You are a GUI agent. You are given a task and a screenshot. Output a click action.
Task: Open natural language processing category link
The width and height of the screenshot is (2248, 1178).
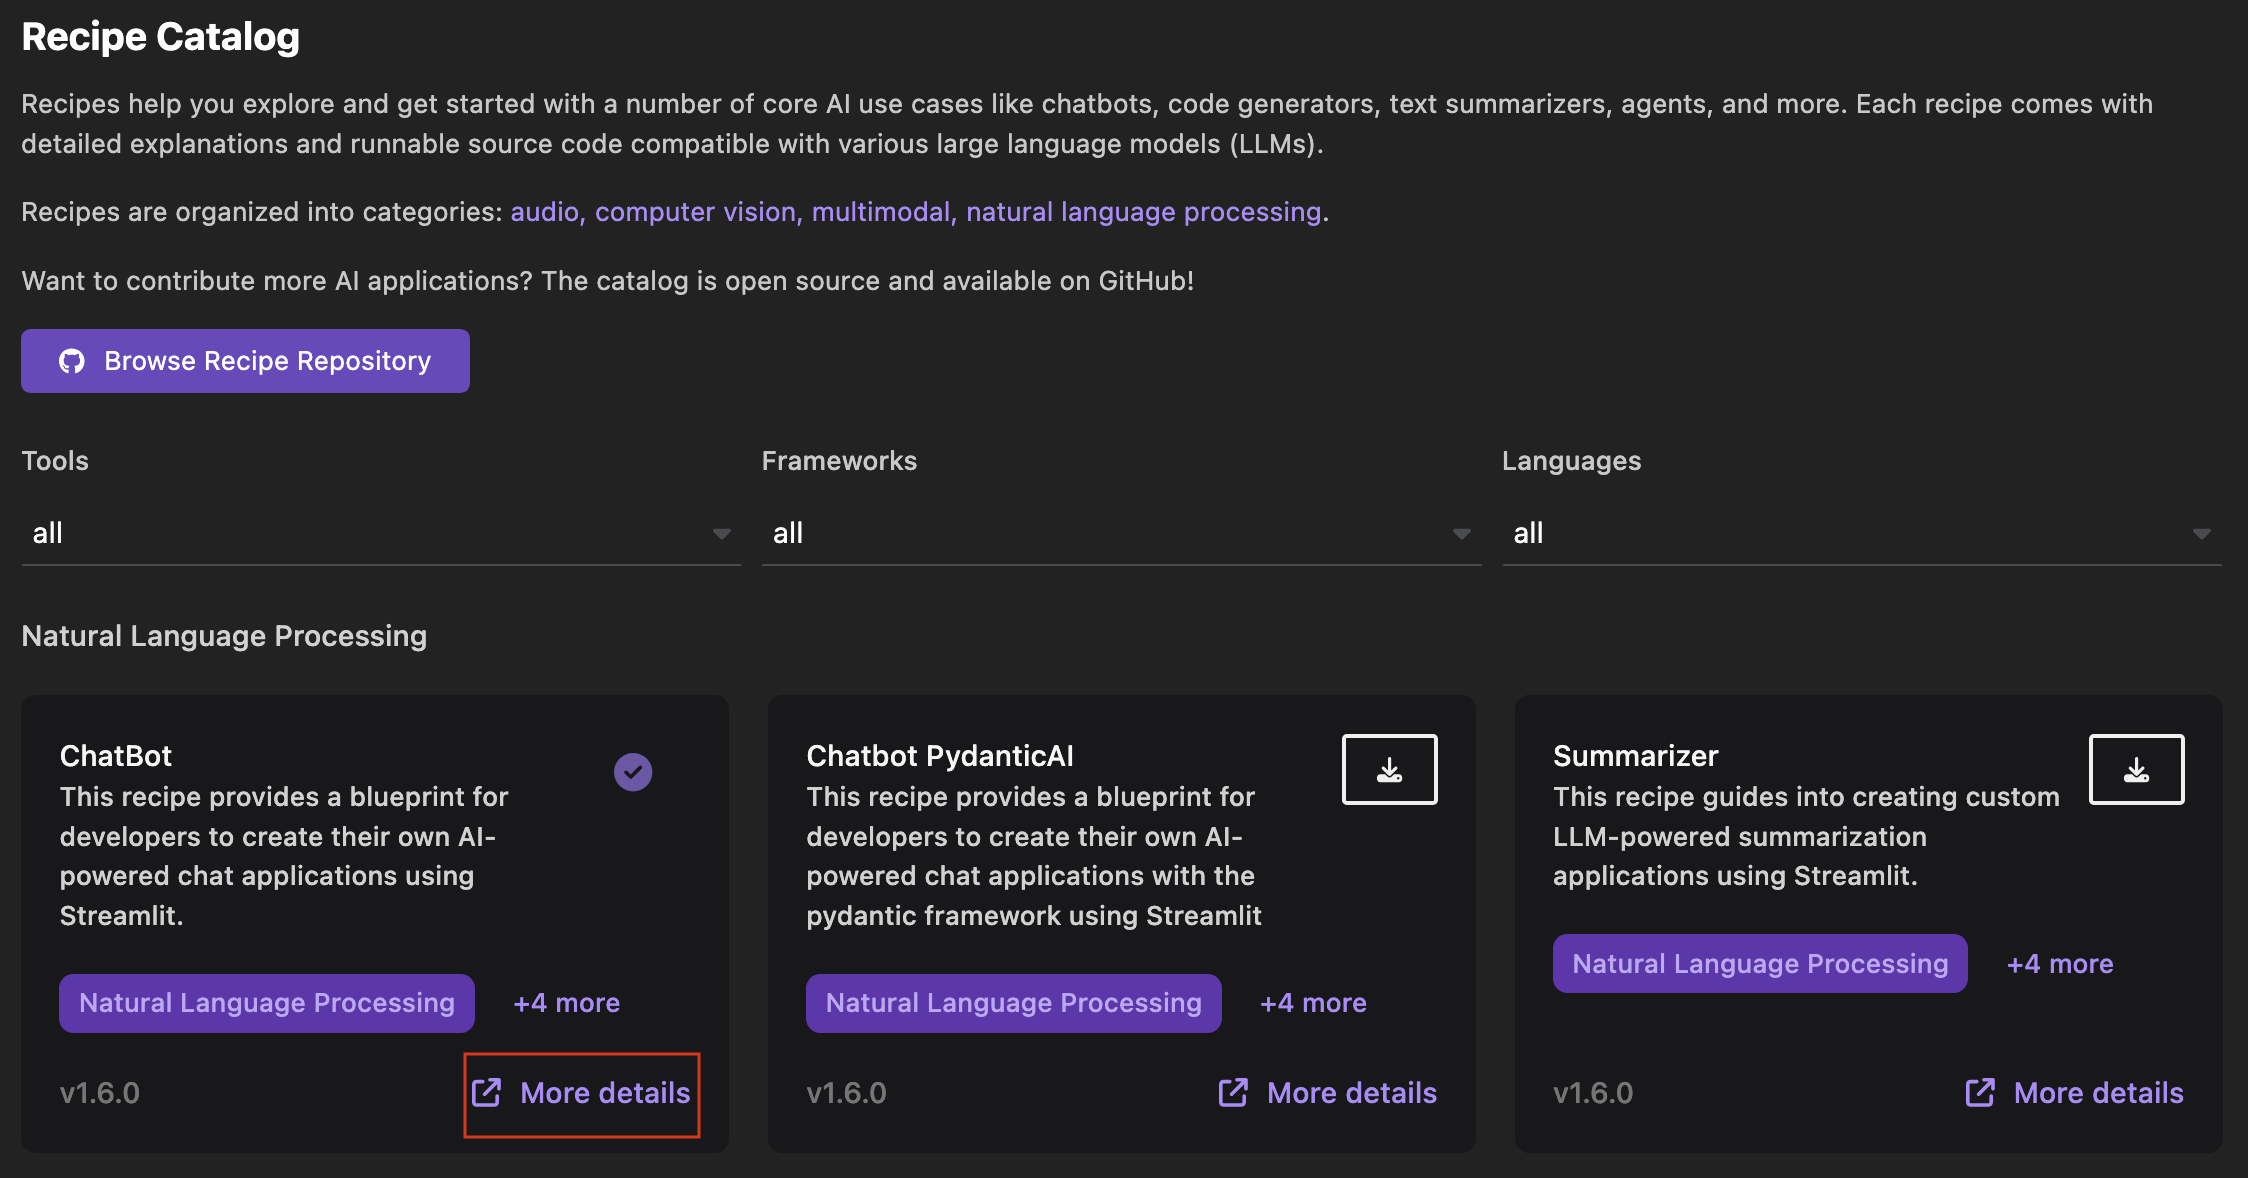(1143, 212)
